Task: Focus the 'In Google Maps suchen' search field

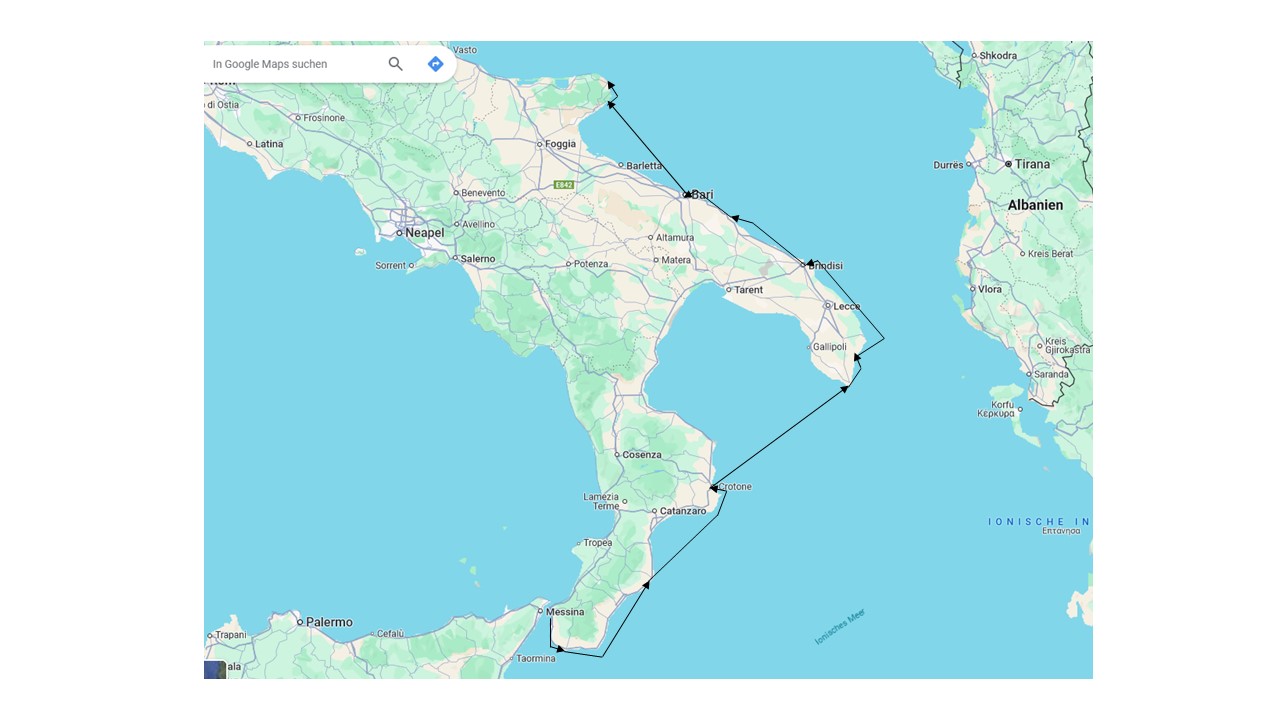Action: 294,64
